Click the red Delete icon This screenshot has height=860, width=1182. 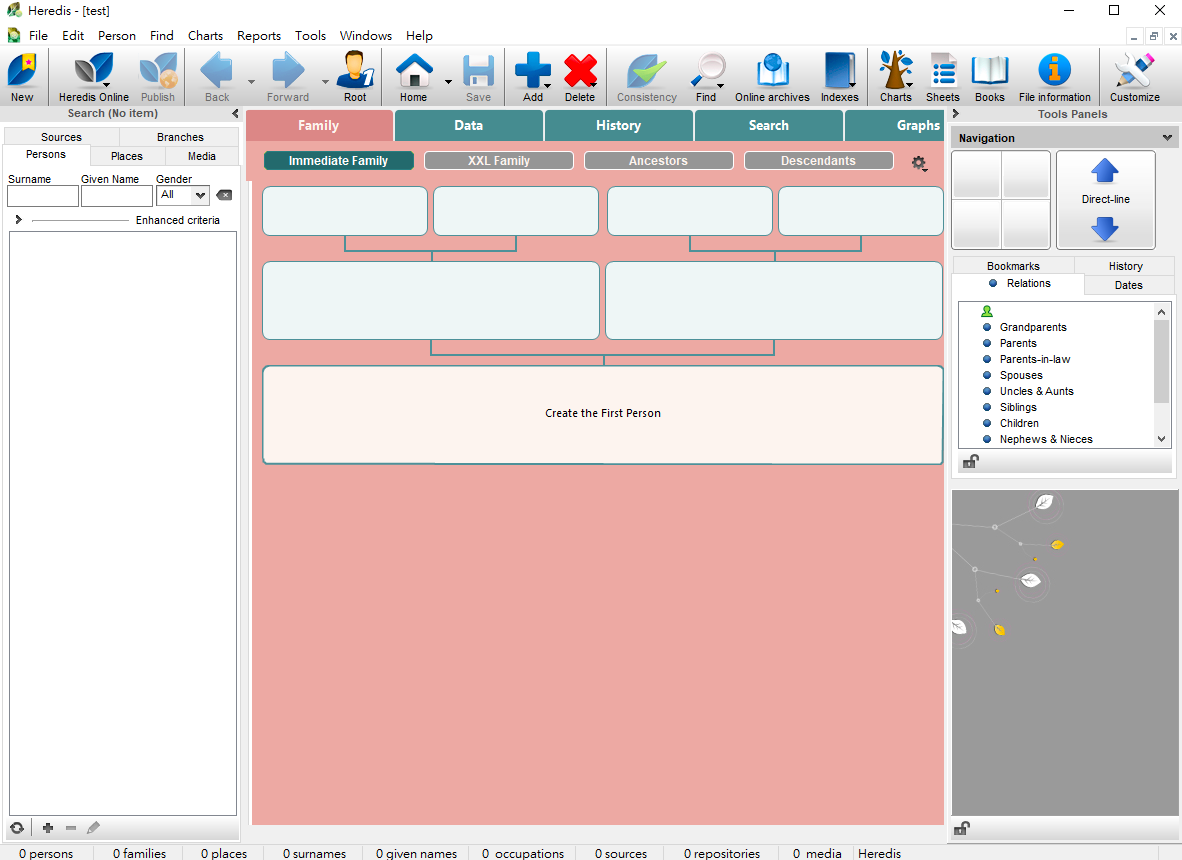click(x=580, y=72)
